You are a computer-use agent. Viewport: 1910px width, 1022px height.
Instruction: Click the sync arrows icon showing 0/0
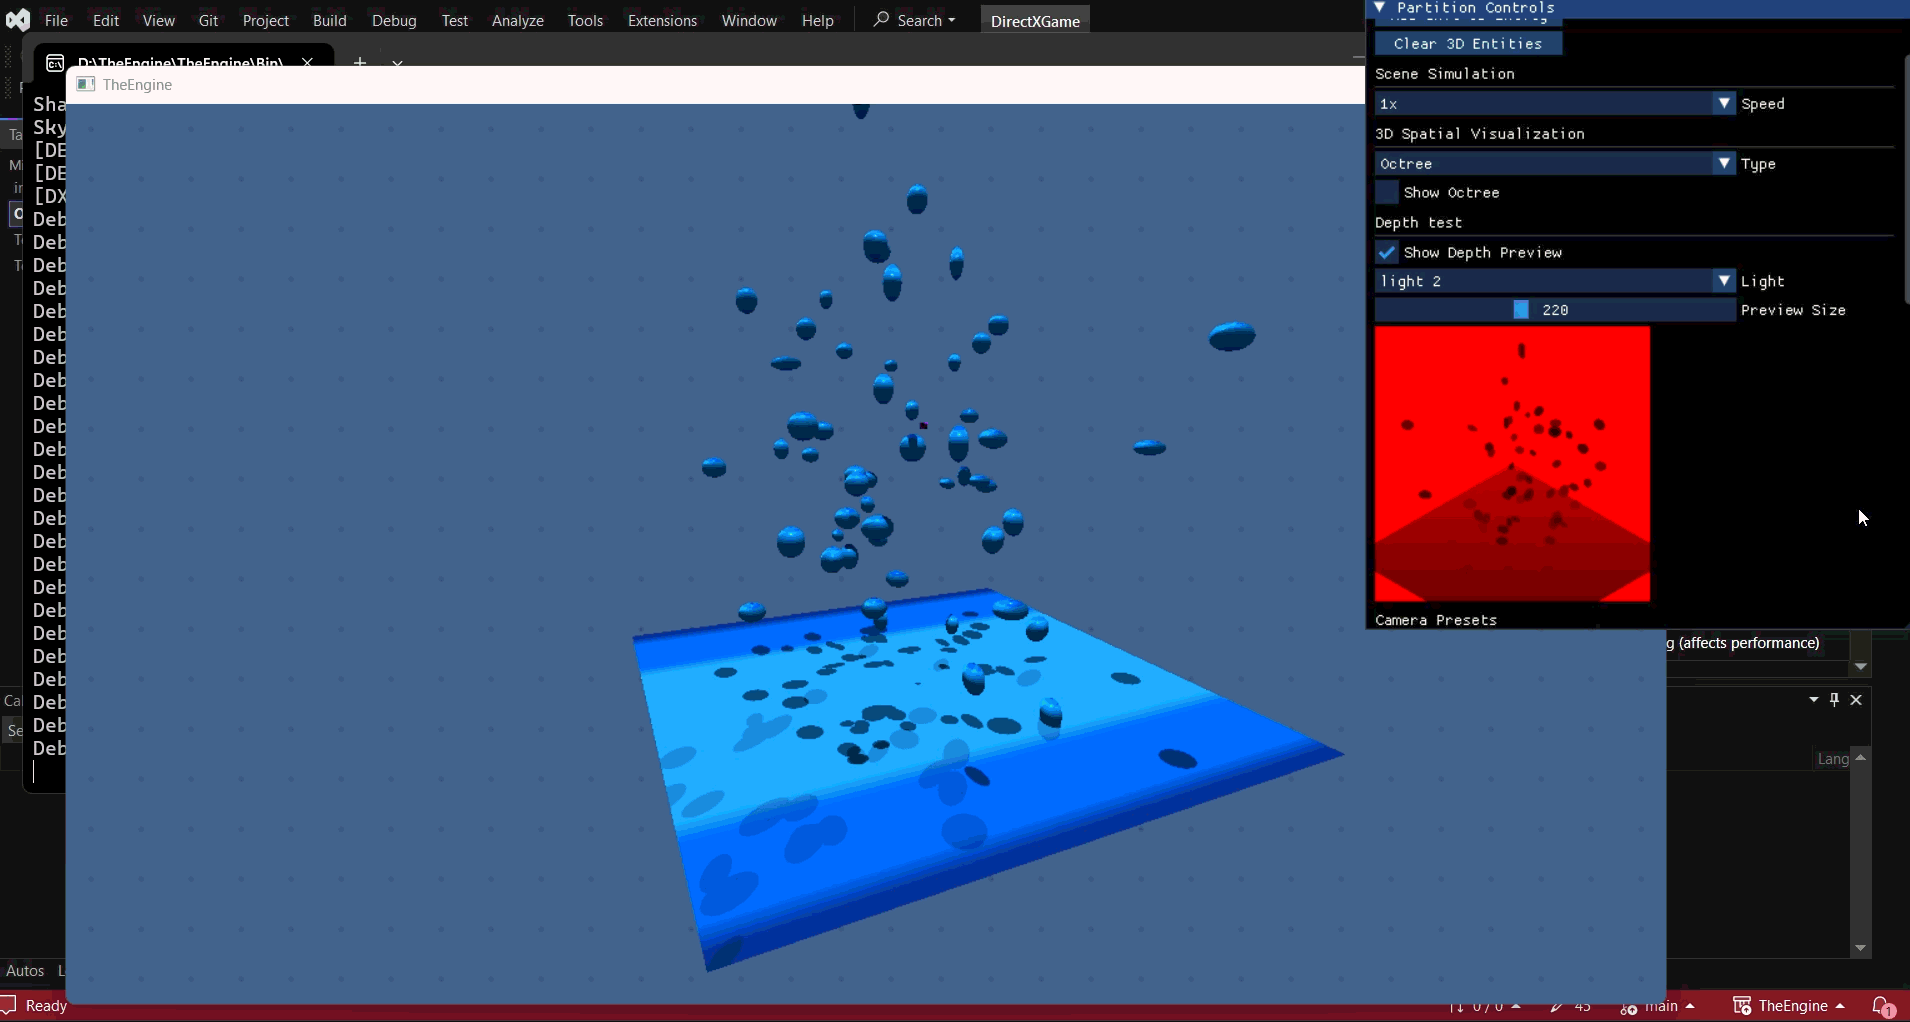click(x=1459, y=1007)
